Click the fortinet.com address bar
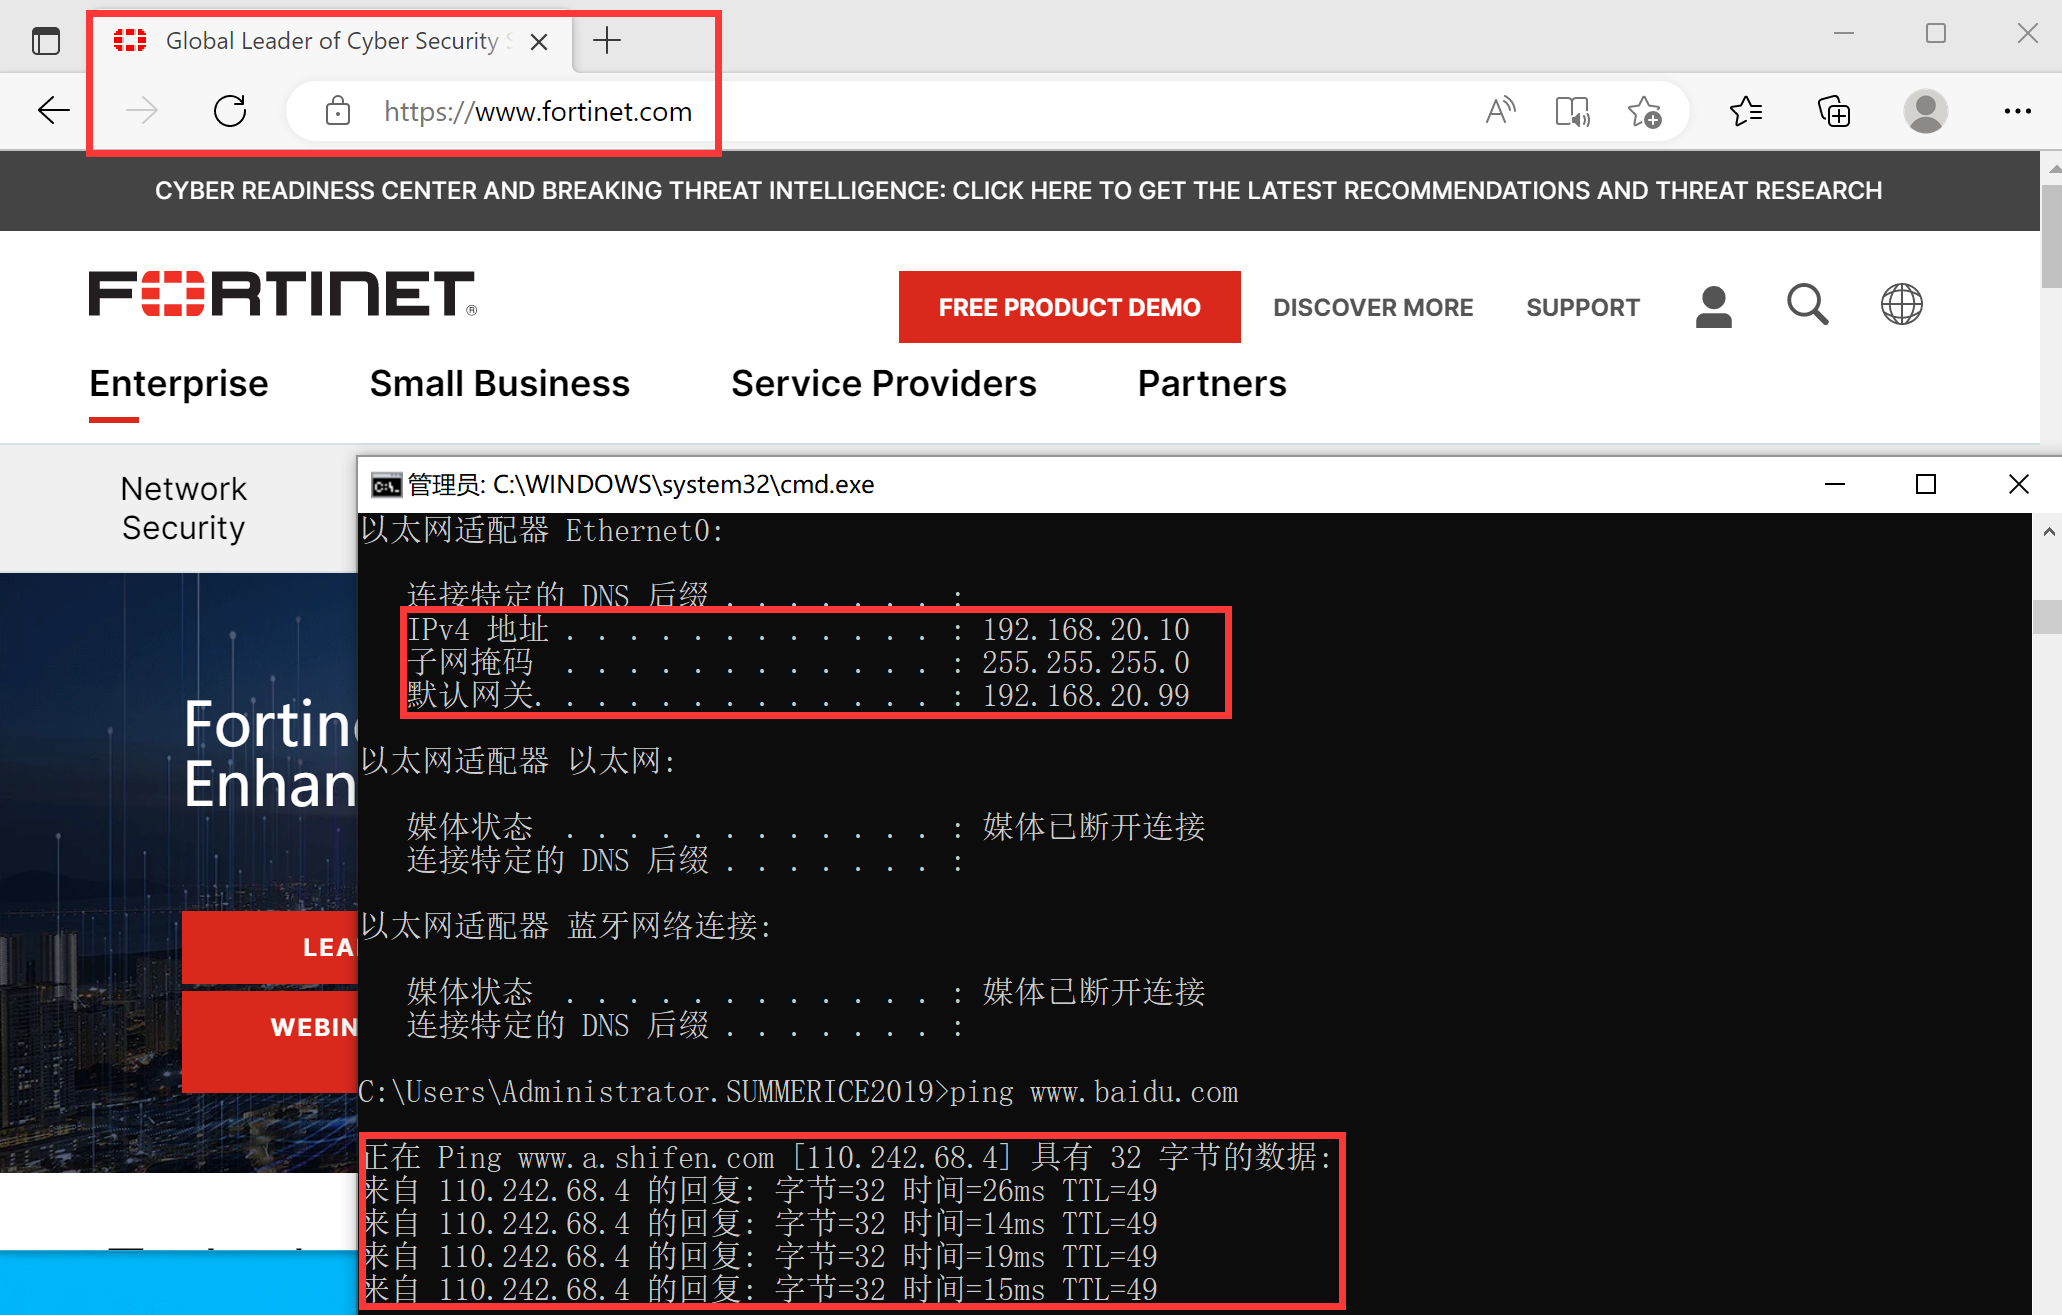Viewport: 2062px width, 1315px height. 538,111
